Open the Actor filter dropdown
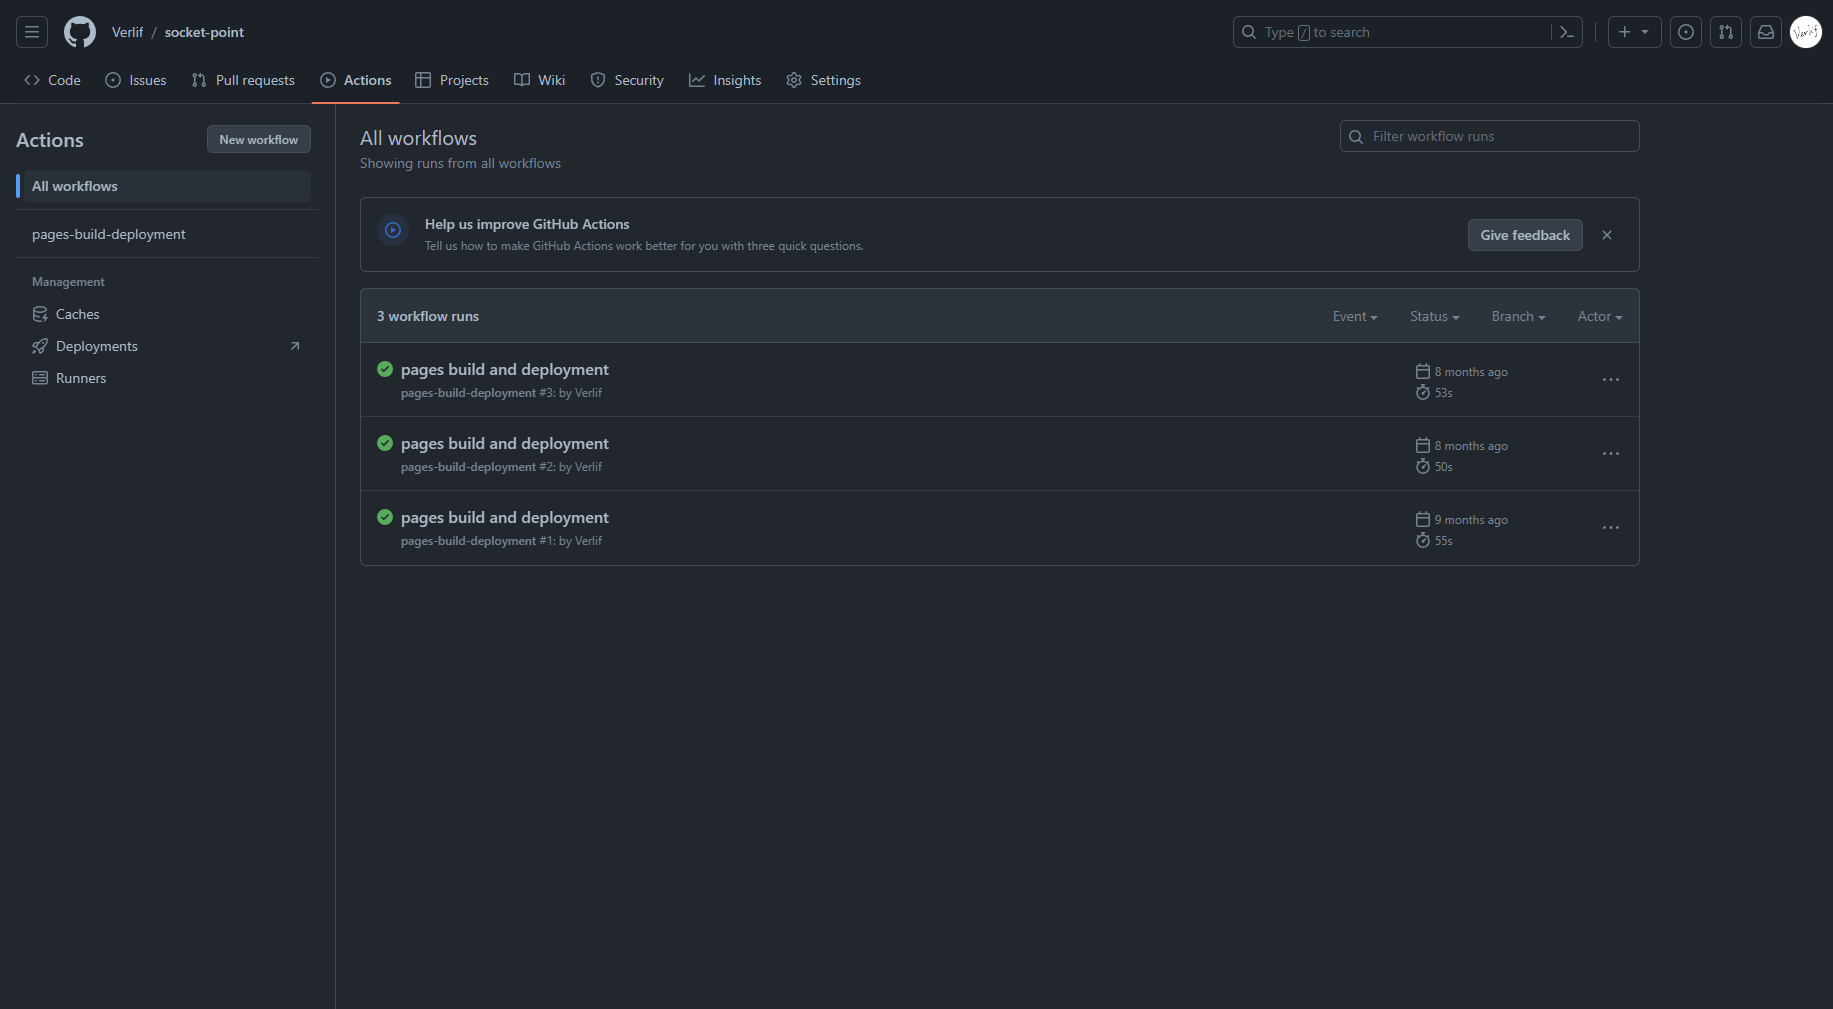Viewport: 1833px width, 1009px height. (1599, 316)
